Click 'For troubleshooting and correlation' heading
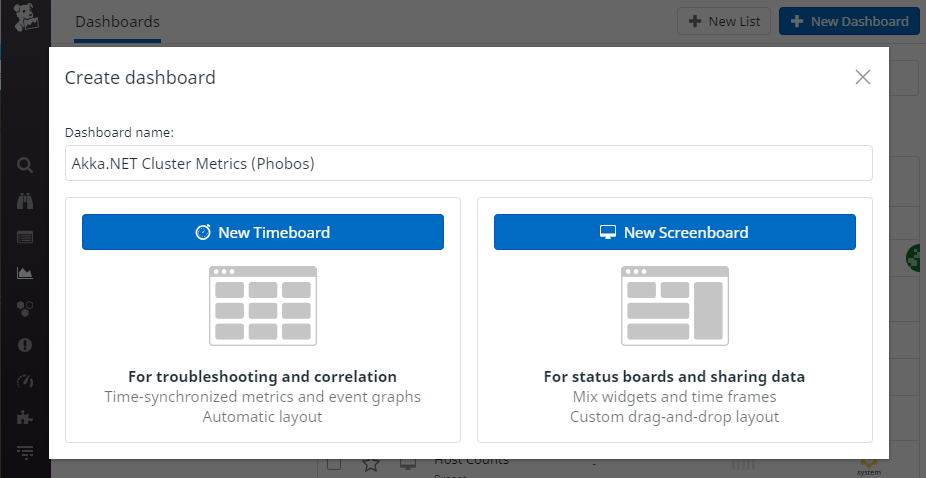The image size is (926, 478). 263,377
